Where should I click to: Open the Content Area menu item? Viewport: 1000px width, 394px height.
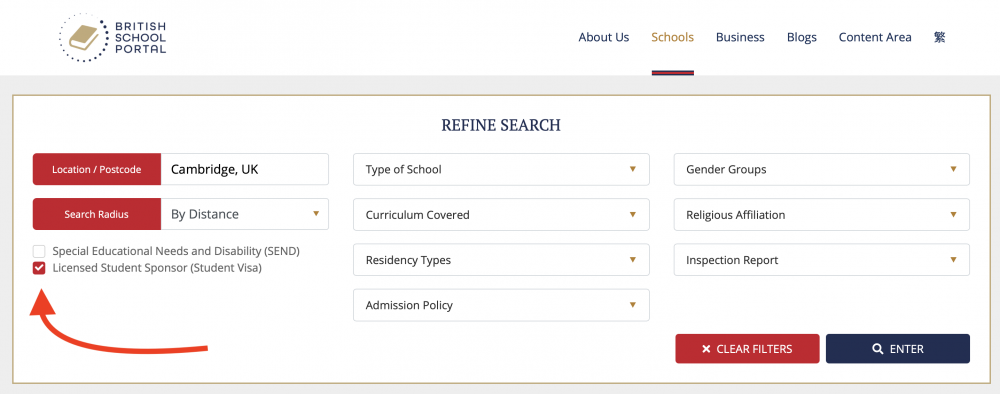(875, 37)
